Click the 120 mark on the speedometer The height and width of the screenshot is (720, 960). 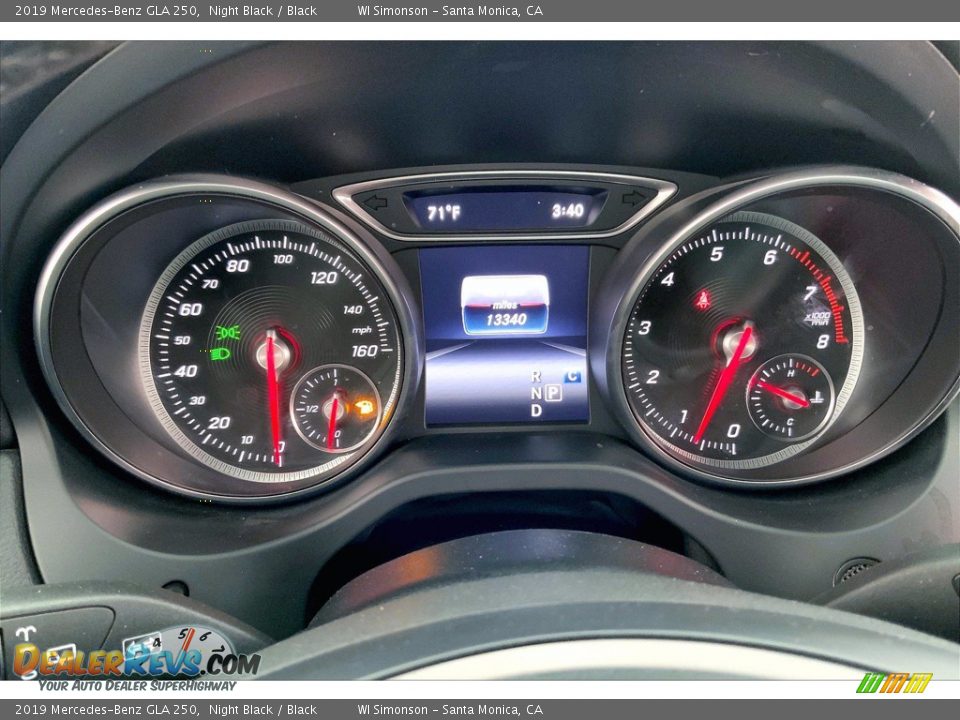323,278
